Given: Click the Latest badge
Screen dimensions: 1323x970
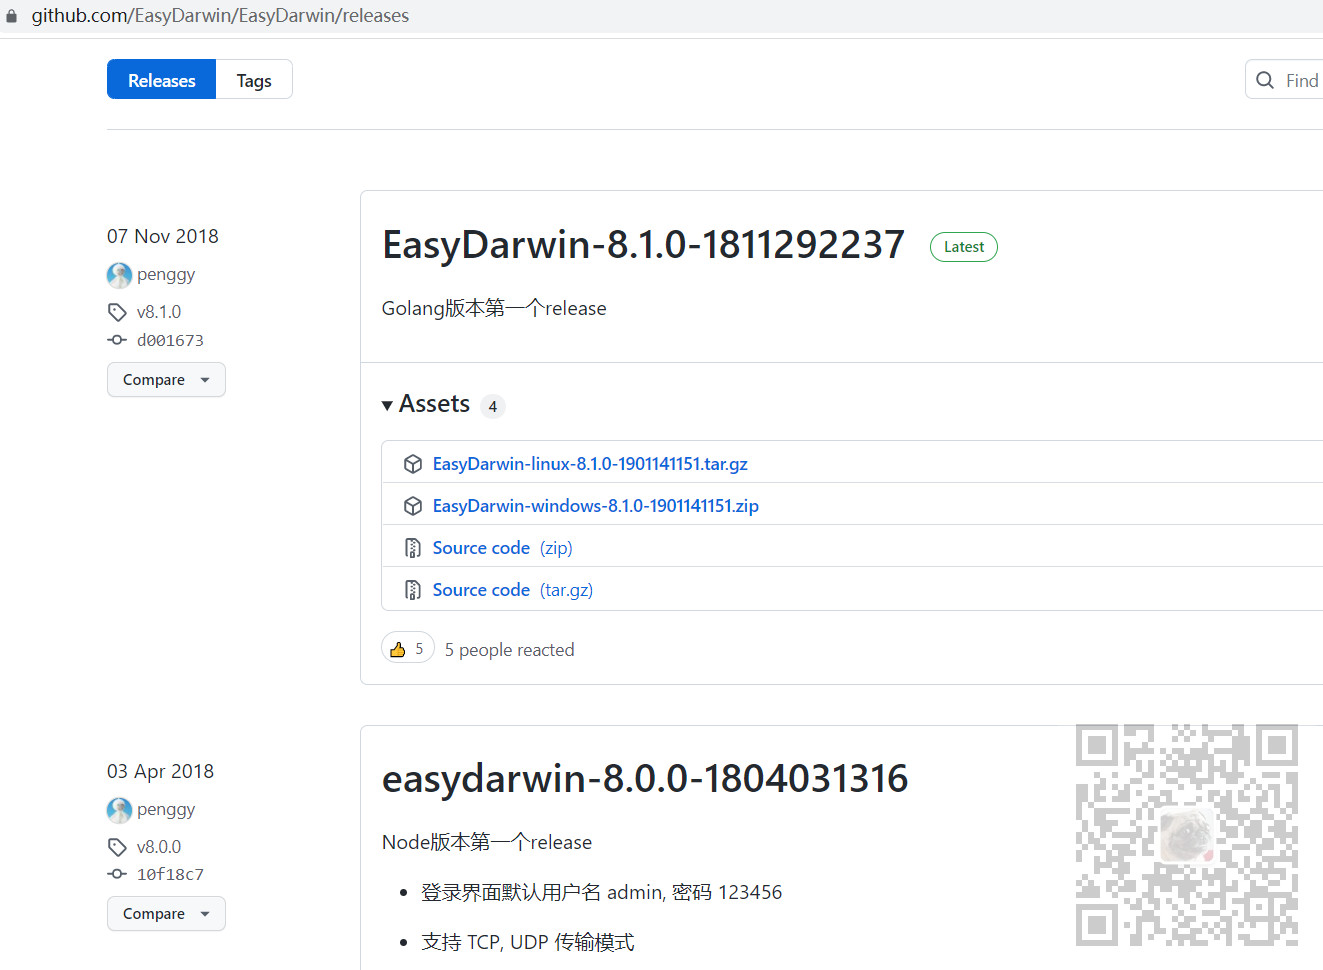Looking at the screenshot, I should [x=964, y=247].
